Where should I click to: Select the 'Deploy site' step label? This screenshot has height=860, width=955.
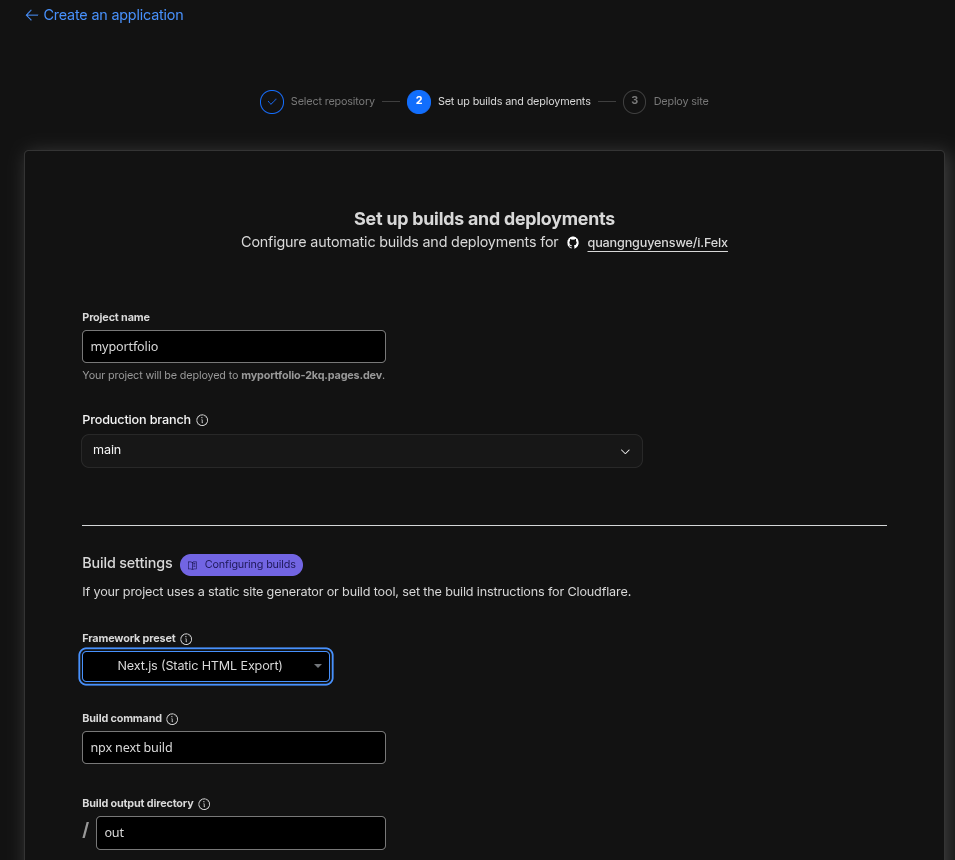pos(681,102)
